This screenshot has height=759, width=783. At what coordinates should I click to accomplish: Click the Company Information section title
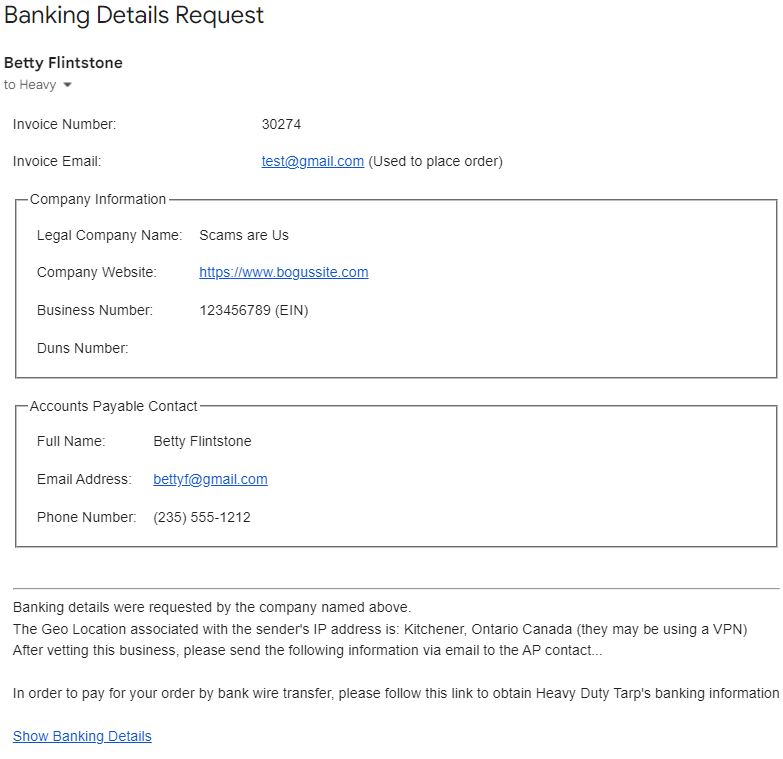[x=98, y=199]
